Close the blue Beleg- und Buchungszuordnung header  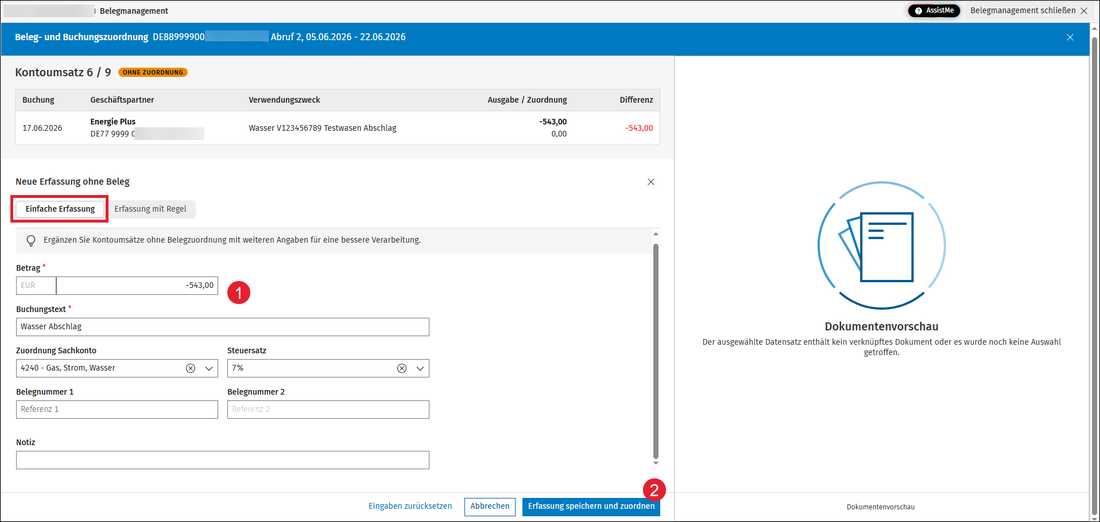(1070, 37)
